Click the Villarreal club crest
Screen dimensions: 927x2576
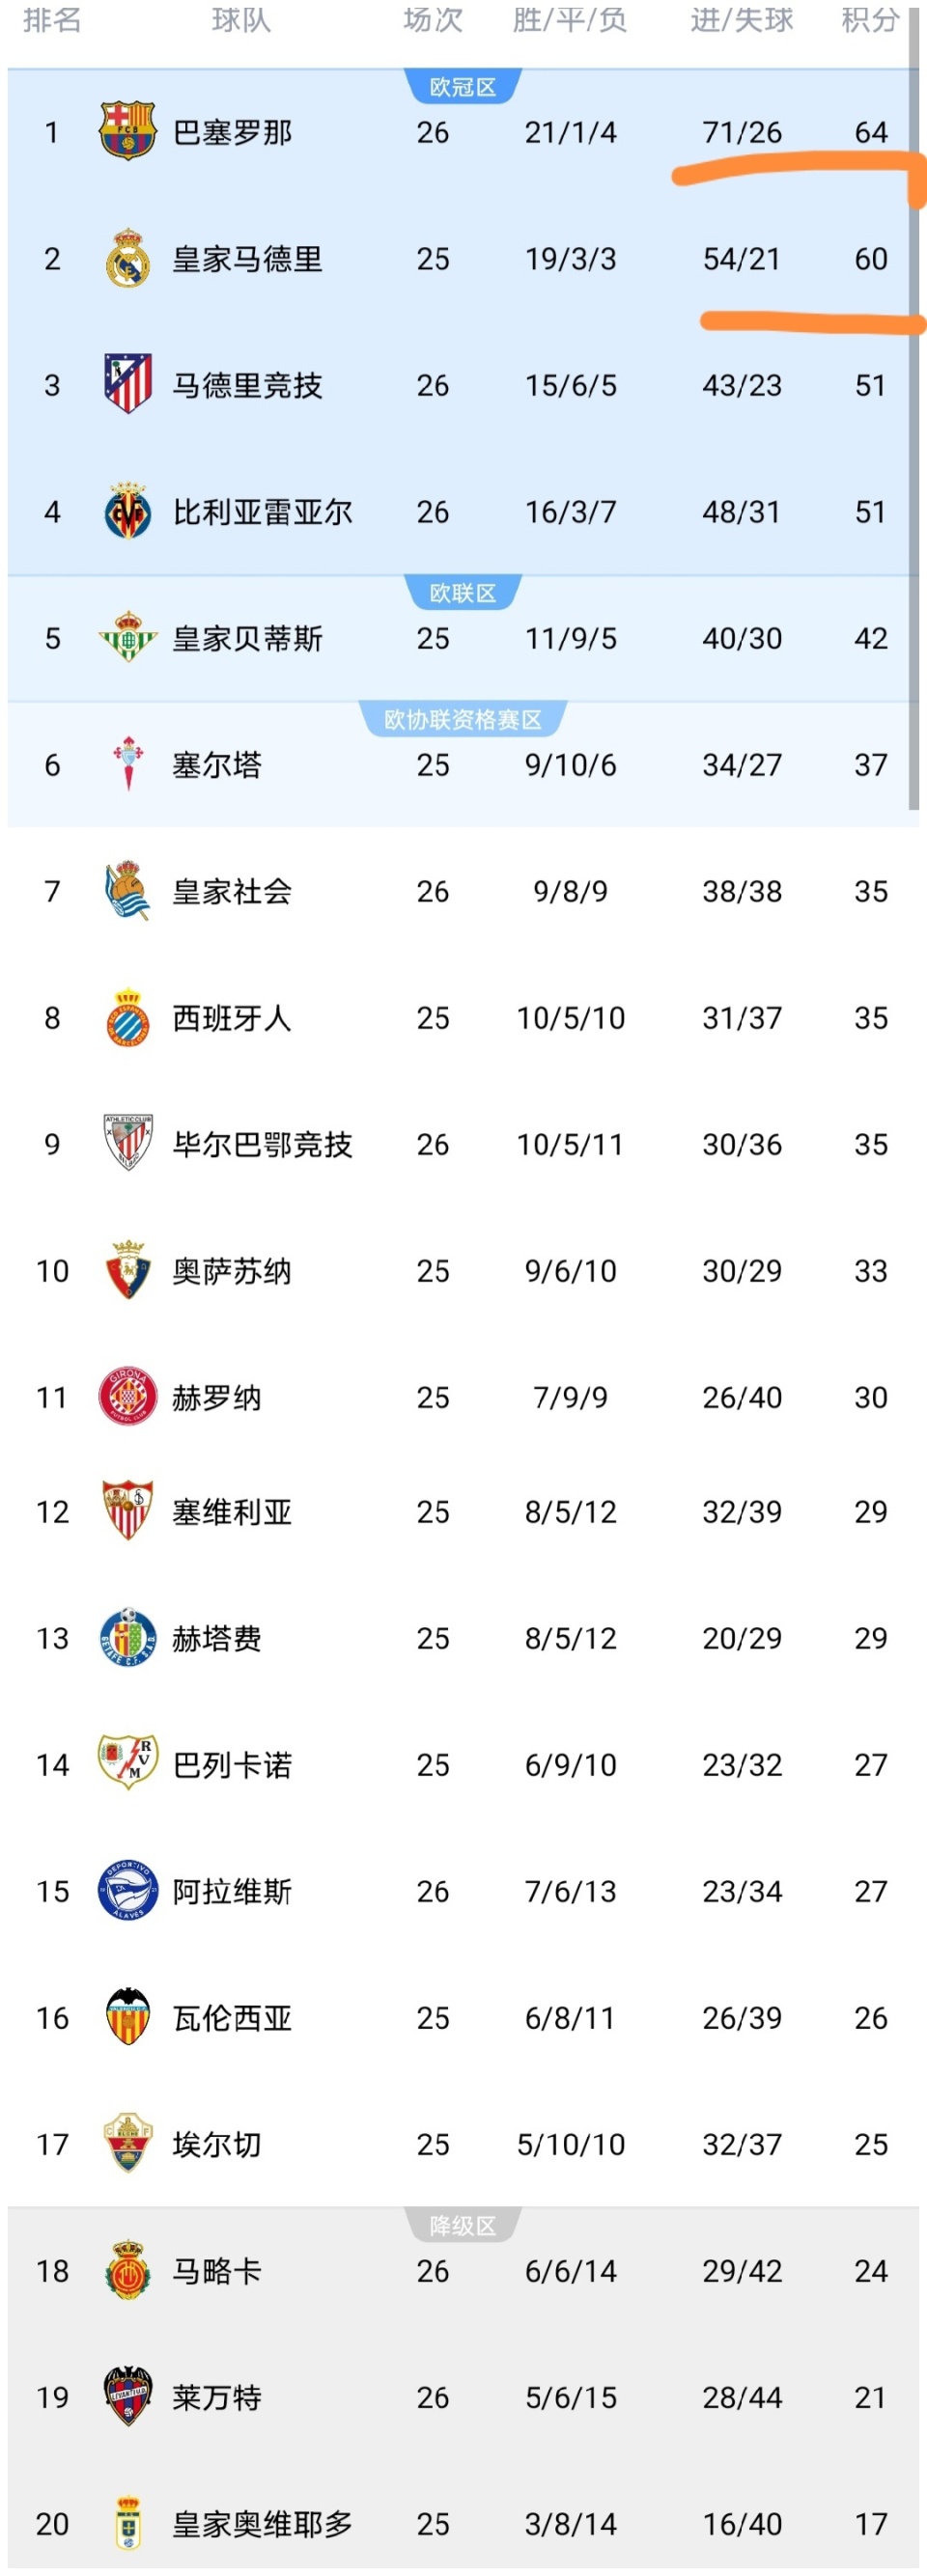point(127,511)
